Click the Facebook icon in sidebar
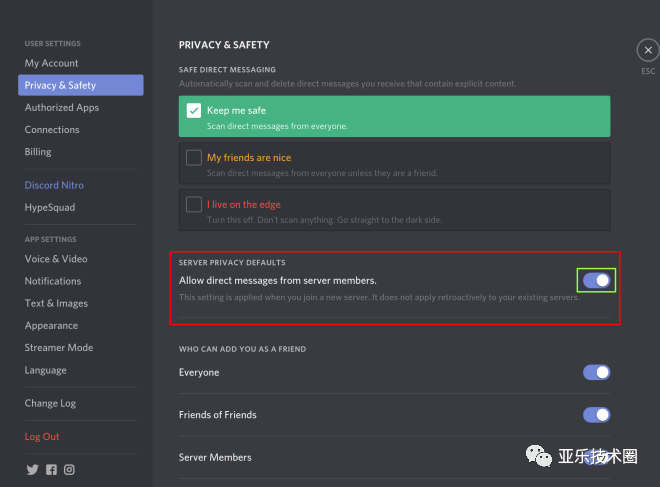 51,469
